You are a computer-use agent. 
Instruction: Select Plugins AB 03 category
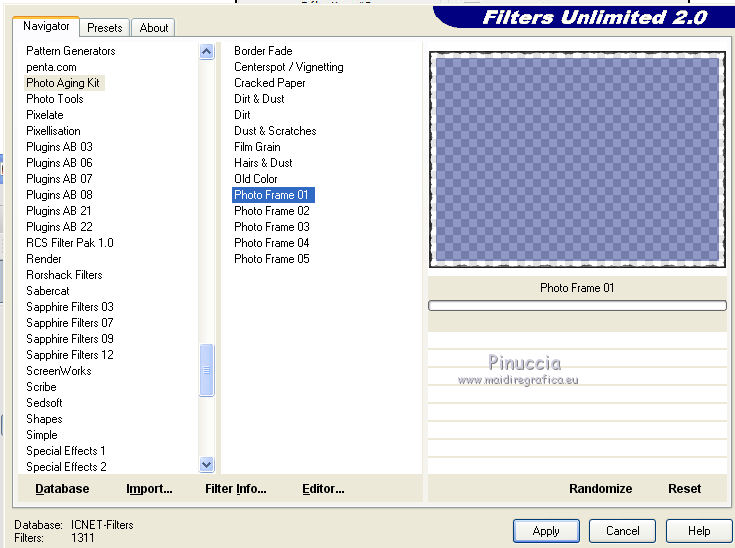[59, 147]
